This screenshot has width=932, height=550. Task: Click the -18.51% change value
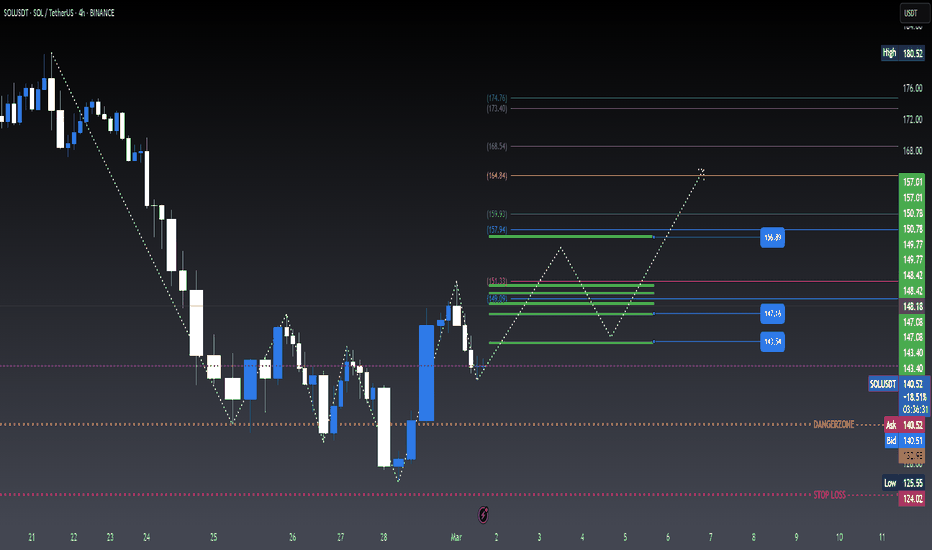[x=915, y=397]
